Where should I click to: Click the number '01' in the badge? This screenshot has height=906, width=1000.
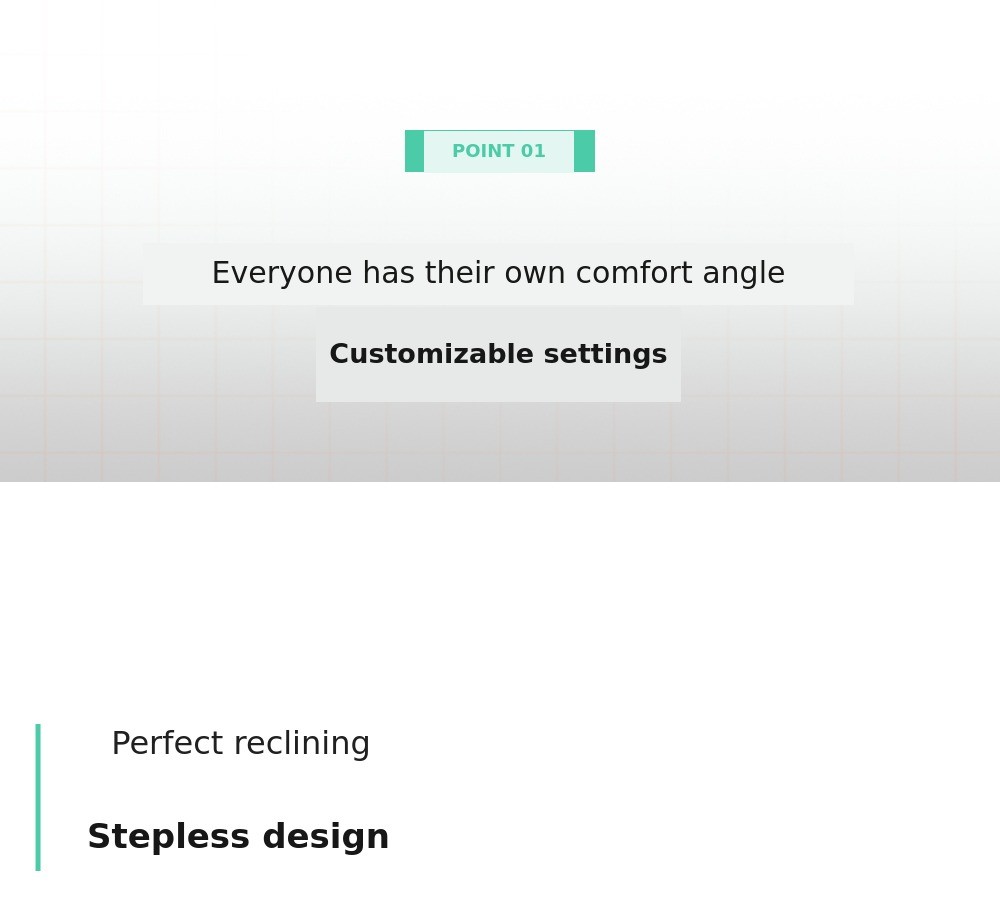pos(531,152)
